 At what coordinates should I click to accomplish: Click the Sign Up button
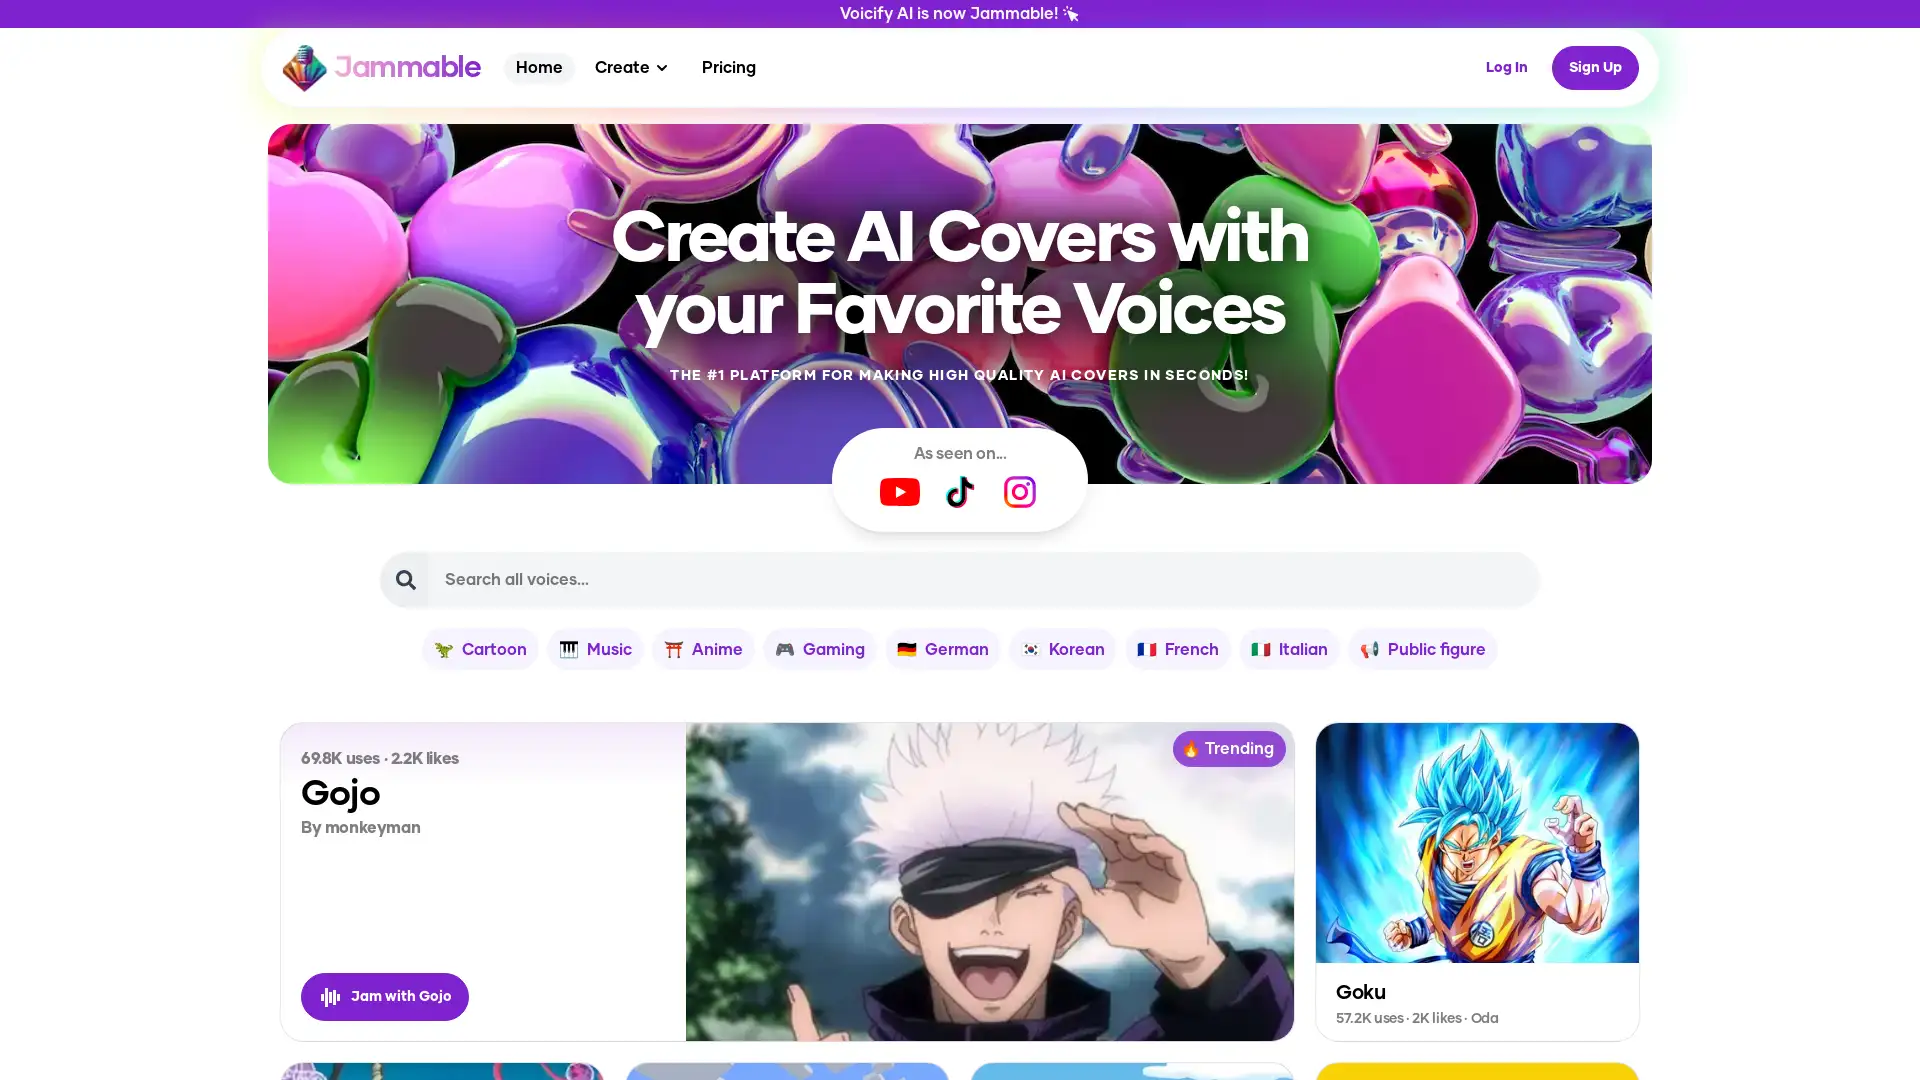pos(1594,67)
